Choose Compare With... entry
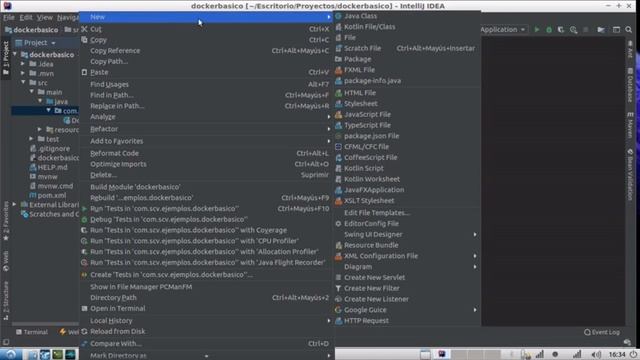 coord(205,344)
